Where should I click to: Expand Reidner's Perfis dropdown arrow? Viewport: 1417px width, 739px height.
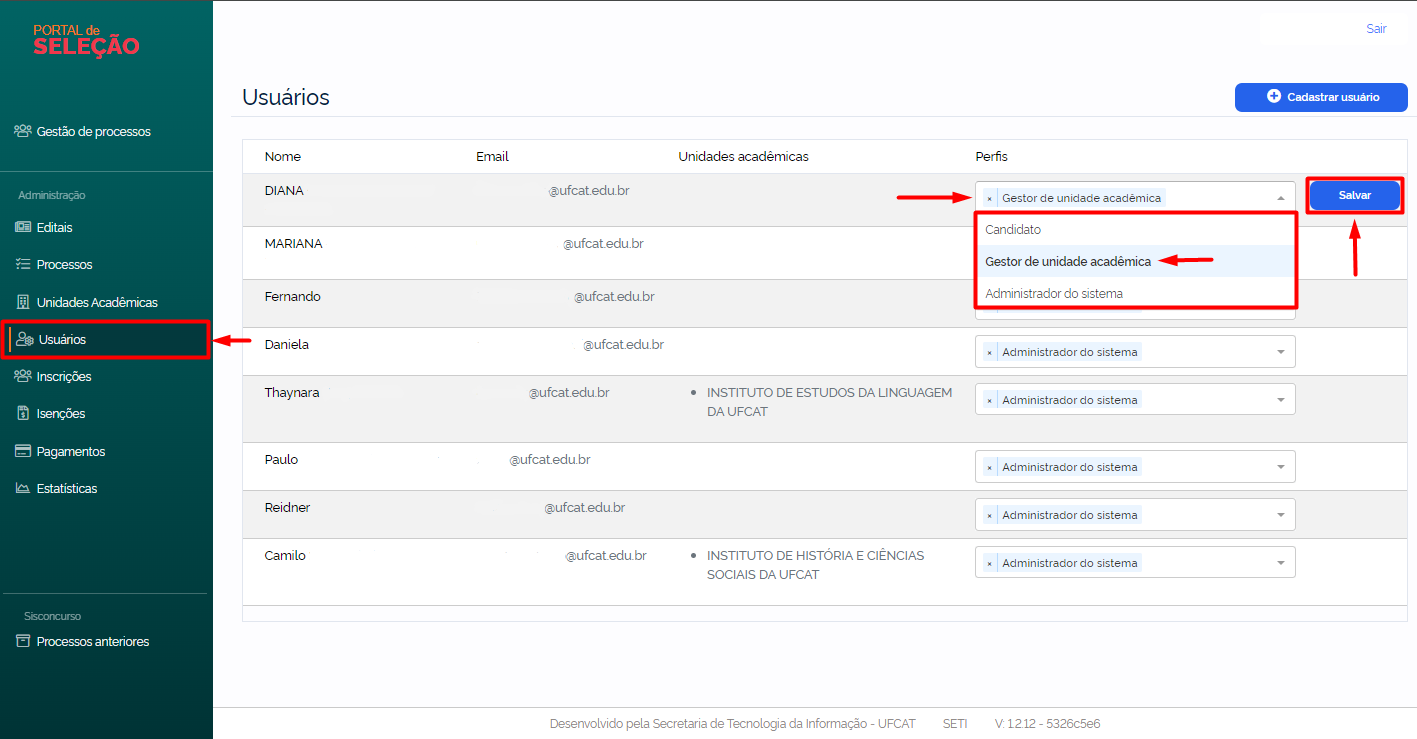pyautogui.click(x=1281, y=515)
